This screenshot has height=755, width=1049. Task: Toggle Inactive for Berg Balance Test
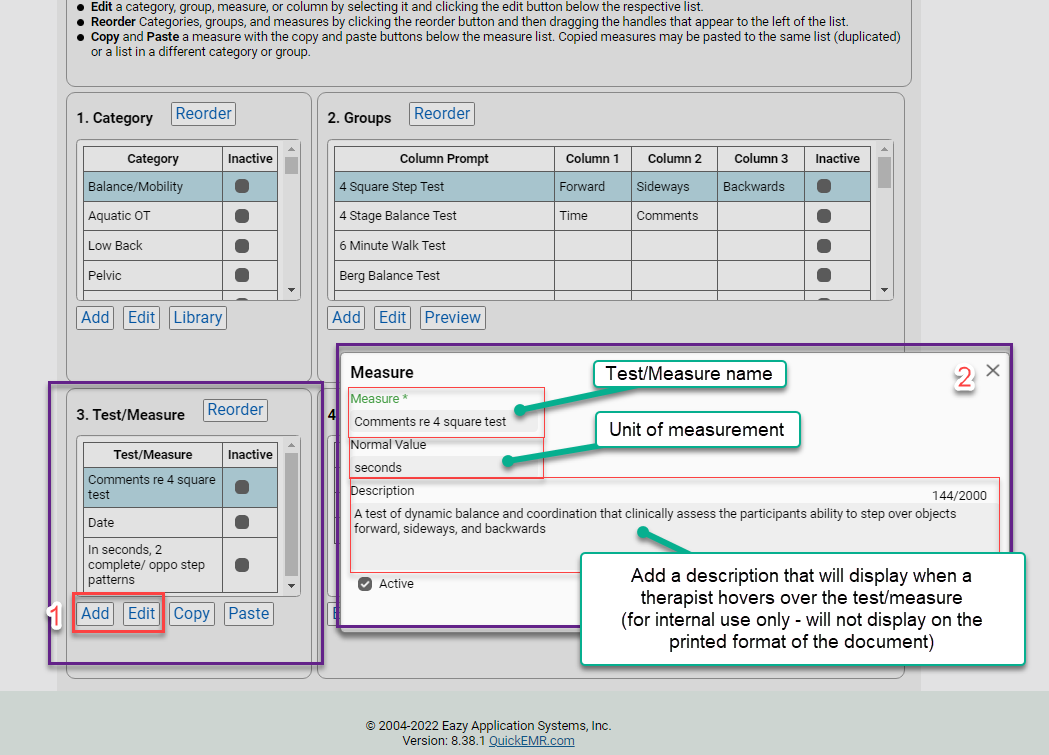[824, 275]
